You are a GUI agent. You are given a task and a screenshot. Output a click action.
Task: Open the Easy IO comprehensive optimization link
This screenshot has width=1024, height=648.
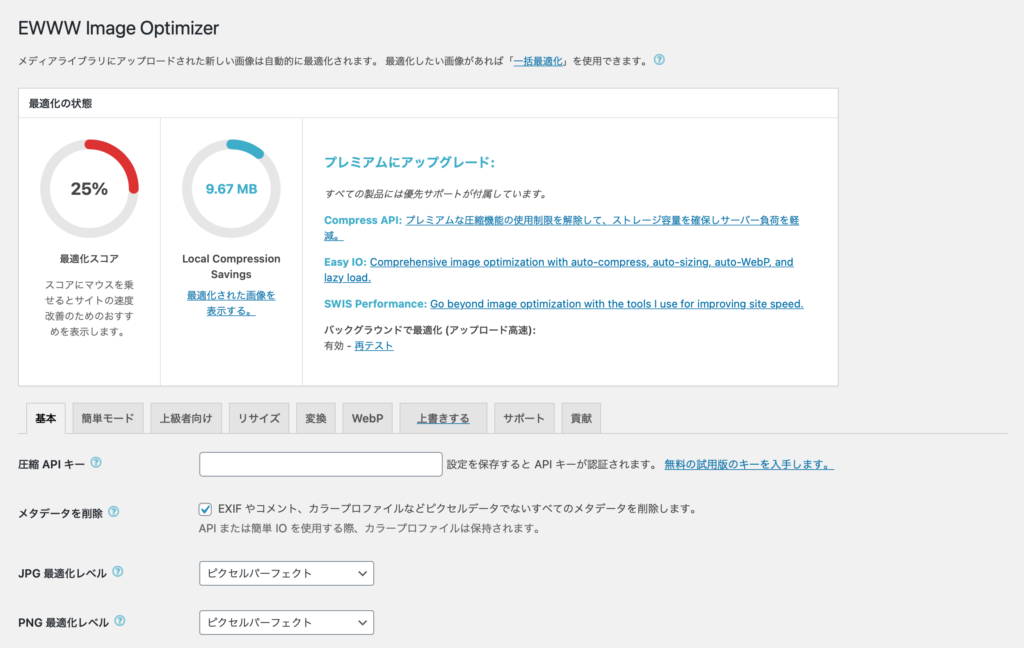(559, 270)
